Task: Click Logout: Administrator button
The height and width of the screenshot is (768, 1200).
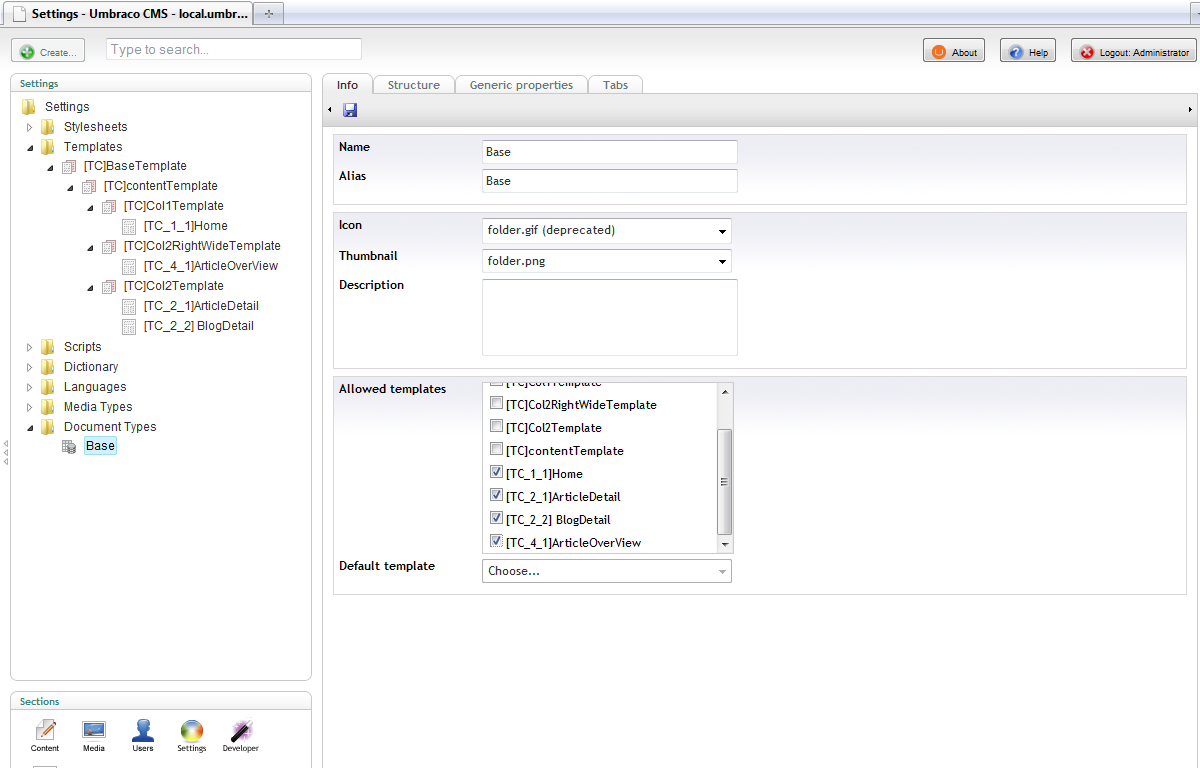Action: coord(1134,52)
